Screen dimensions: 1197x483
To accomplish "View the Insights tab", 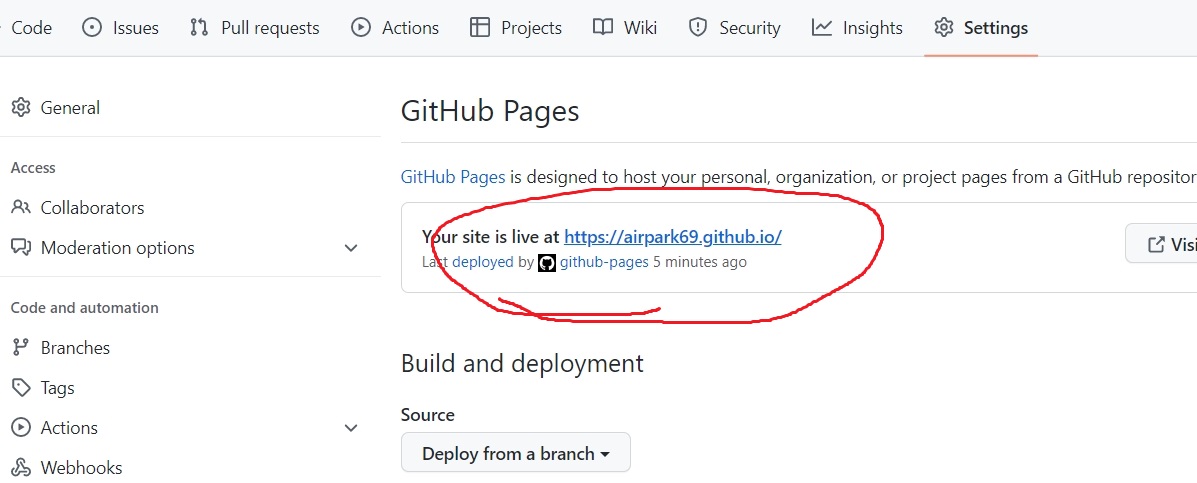I will (x=857, y=28).
